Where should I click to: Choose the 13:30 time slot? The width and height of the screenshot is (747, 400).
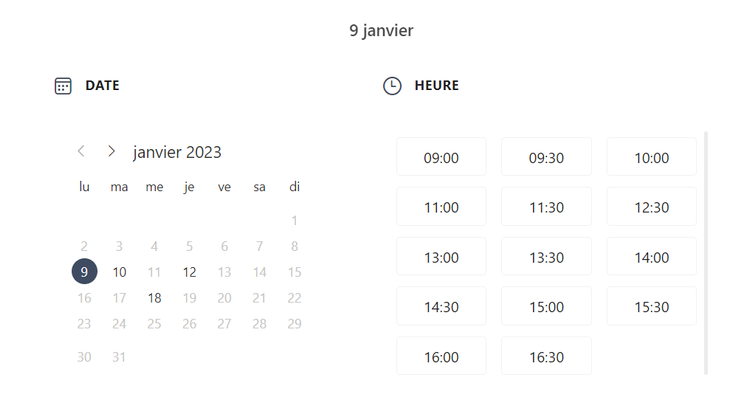tap(546, 257)
